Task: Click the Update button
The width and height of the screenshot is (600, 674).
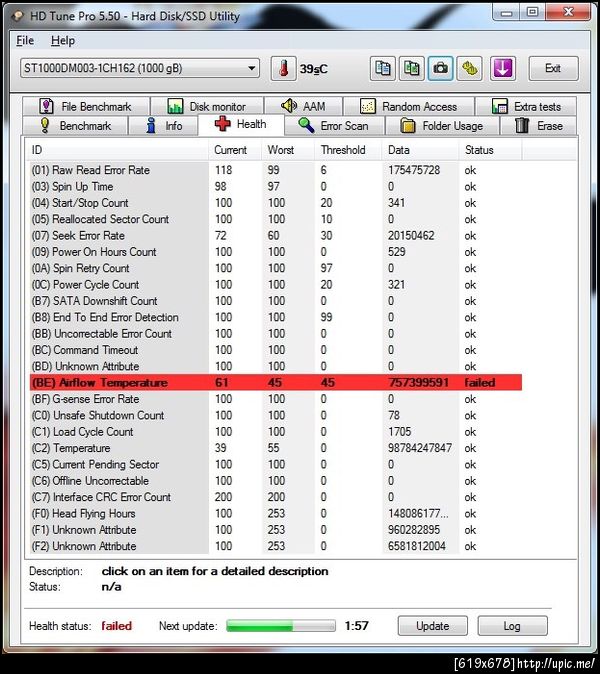Action: 432,626
